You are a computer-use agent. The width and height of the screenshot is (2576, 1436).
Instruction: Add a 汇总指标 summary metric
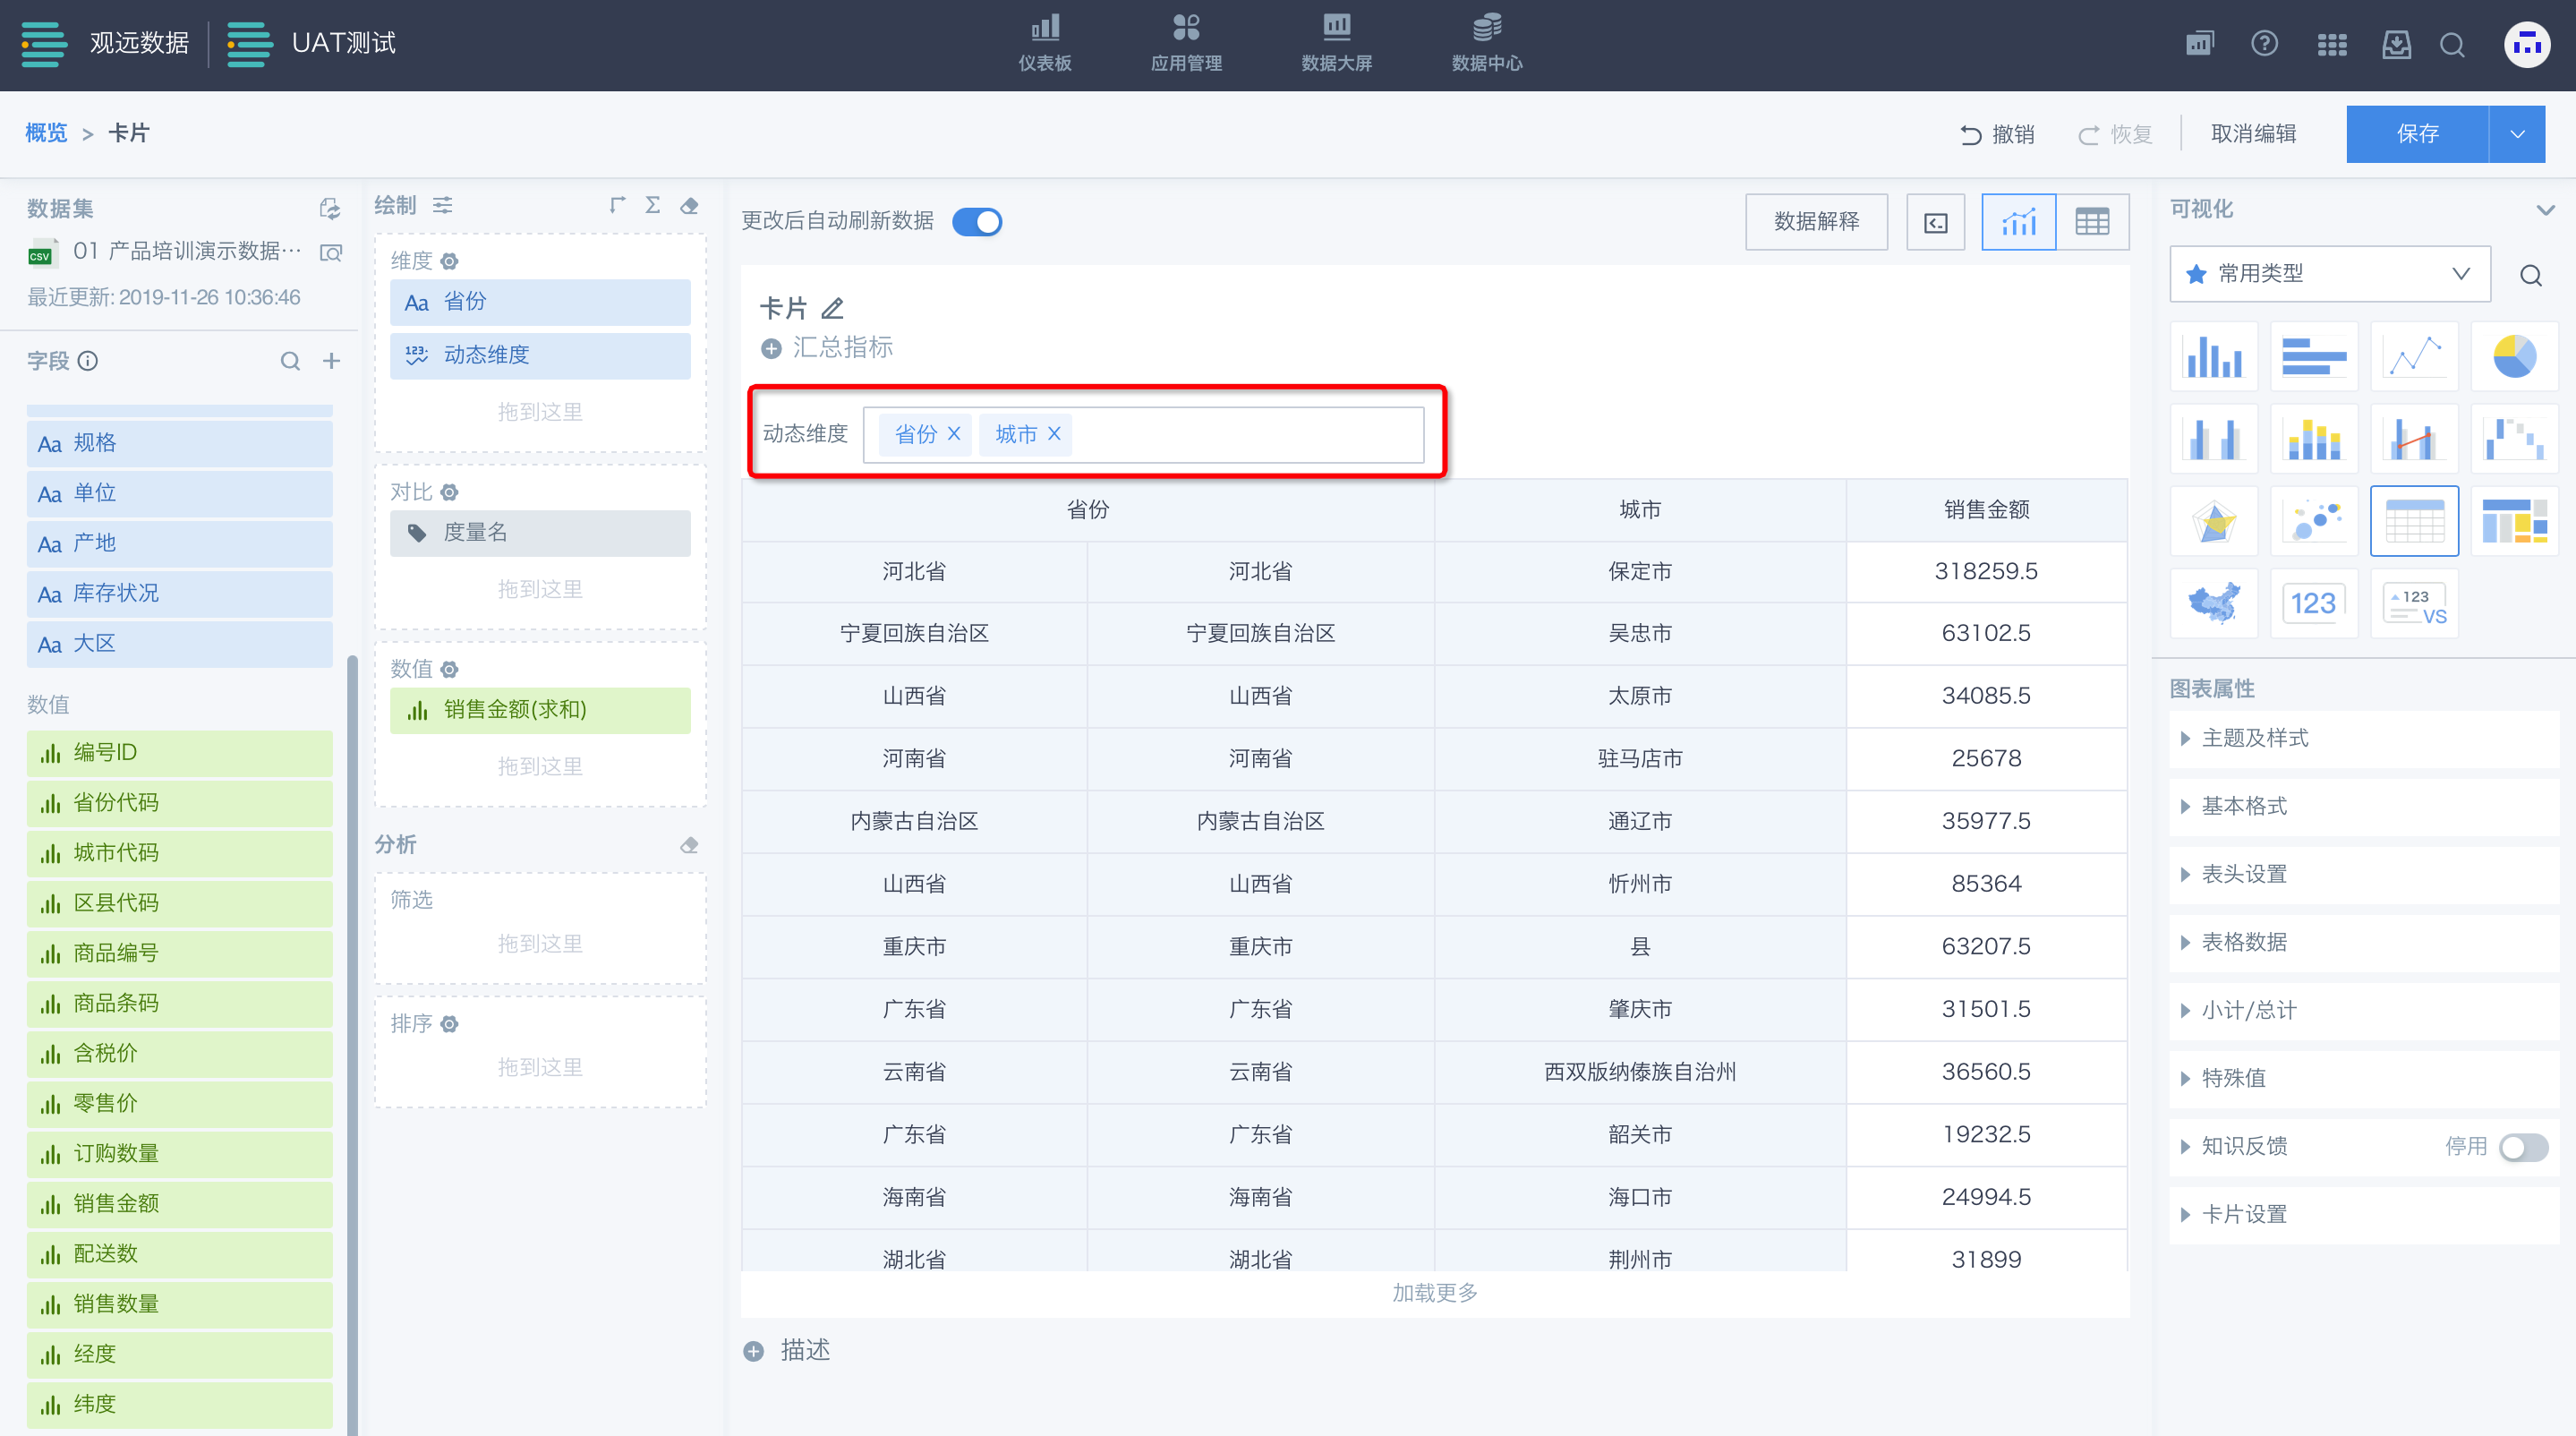[826, 347]
